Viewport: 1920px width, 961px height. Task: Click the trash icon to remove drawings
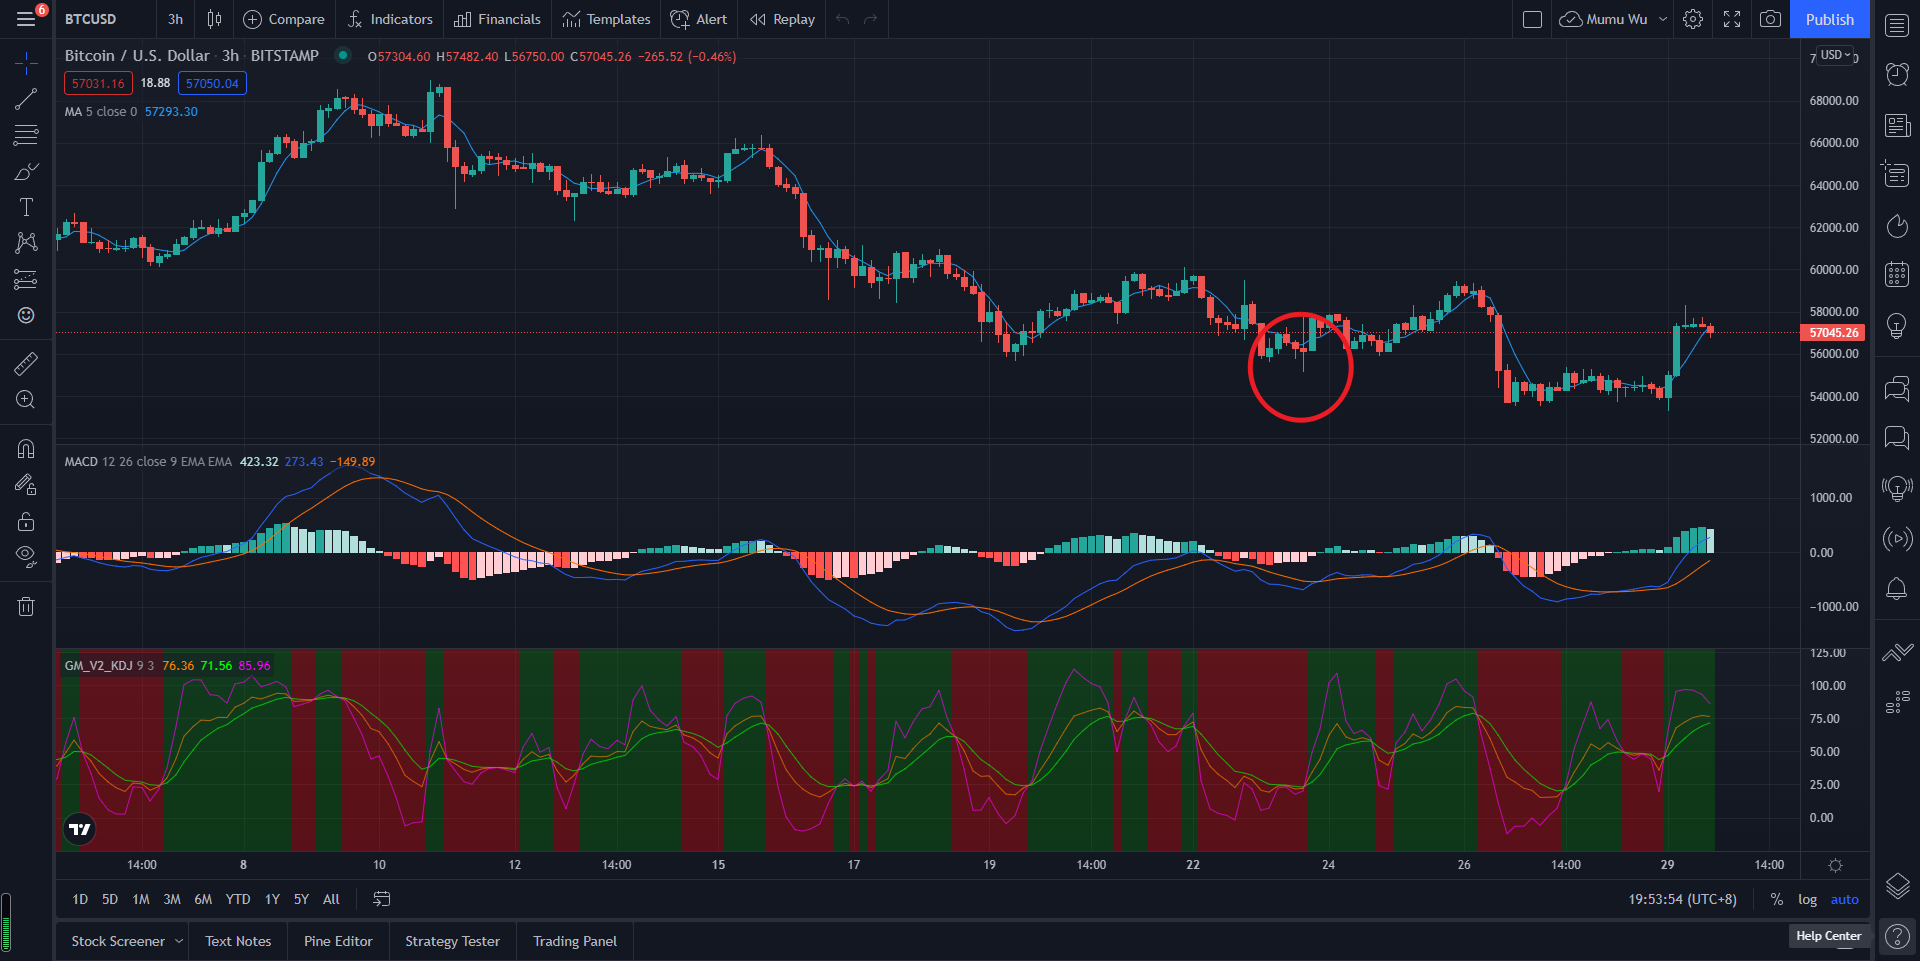pos(26,606)
